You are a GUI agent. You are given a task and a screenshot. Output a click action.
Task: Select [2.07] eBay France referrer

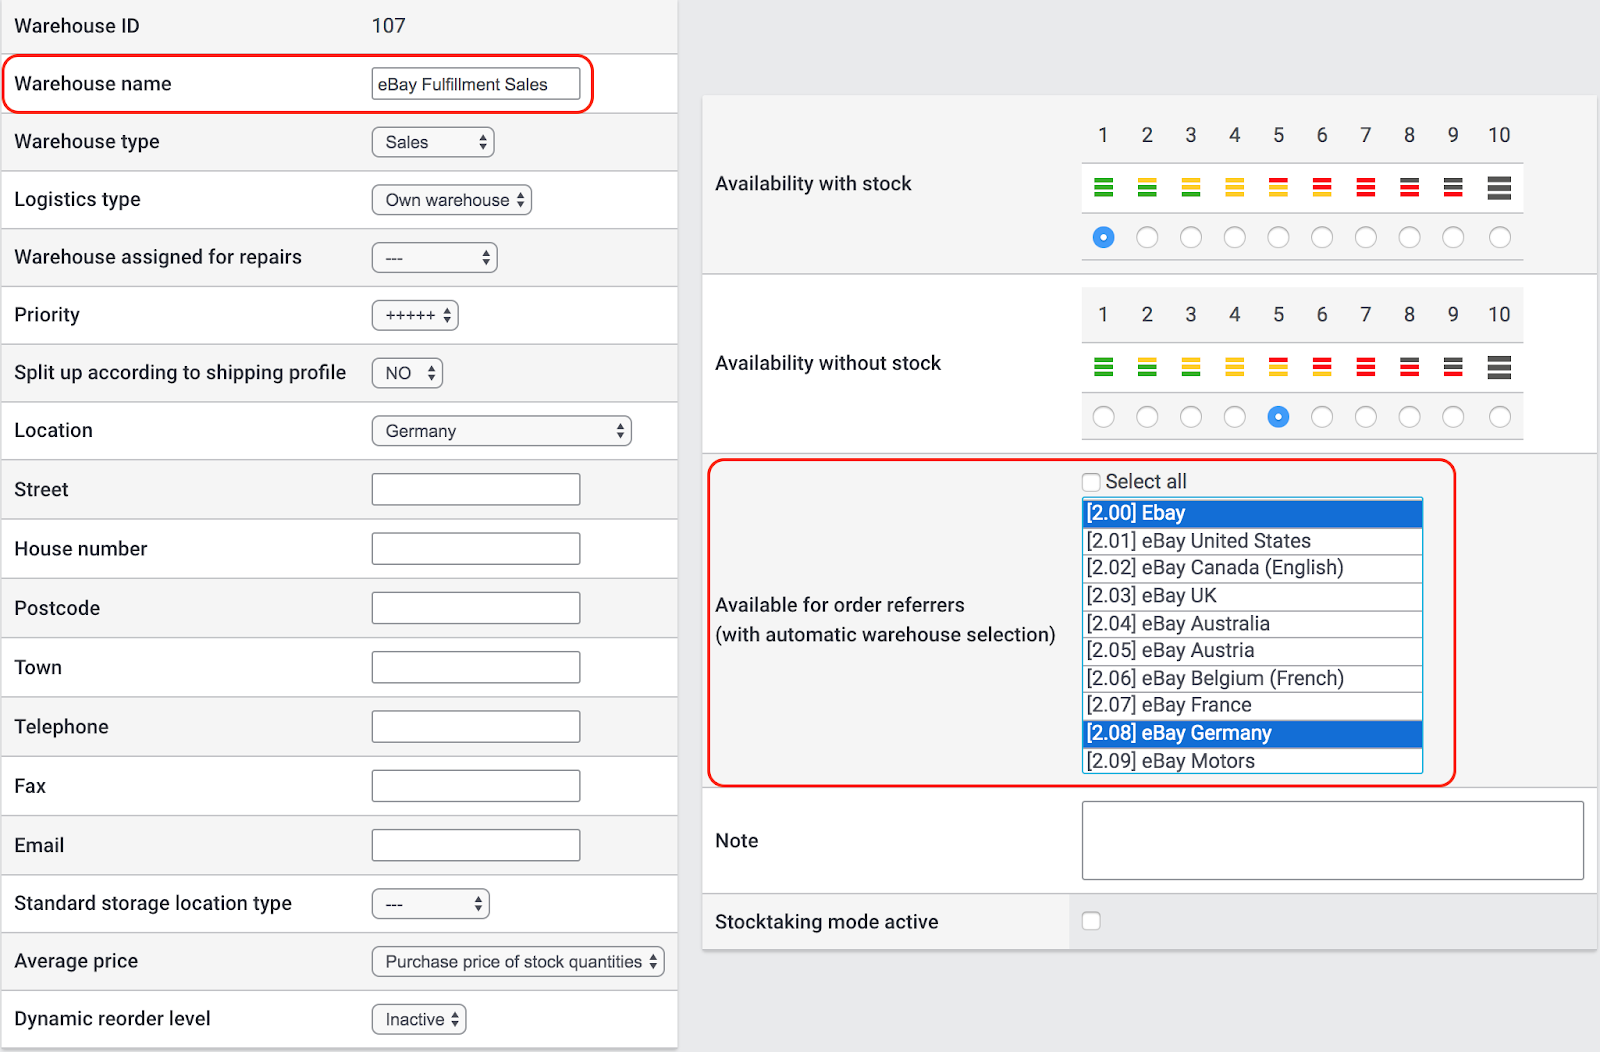(1252, 706)
